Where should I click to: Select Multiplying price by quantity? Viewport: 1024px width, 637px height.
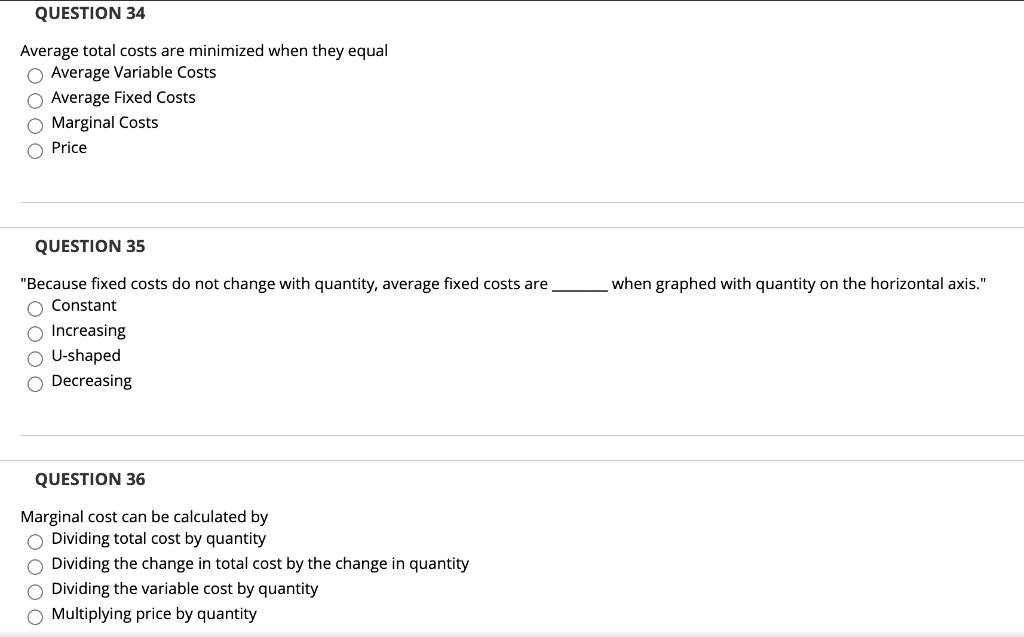coord(35,616)
